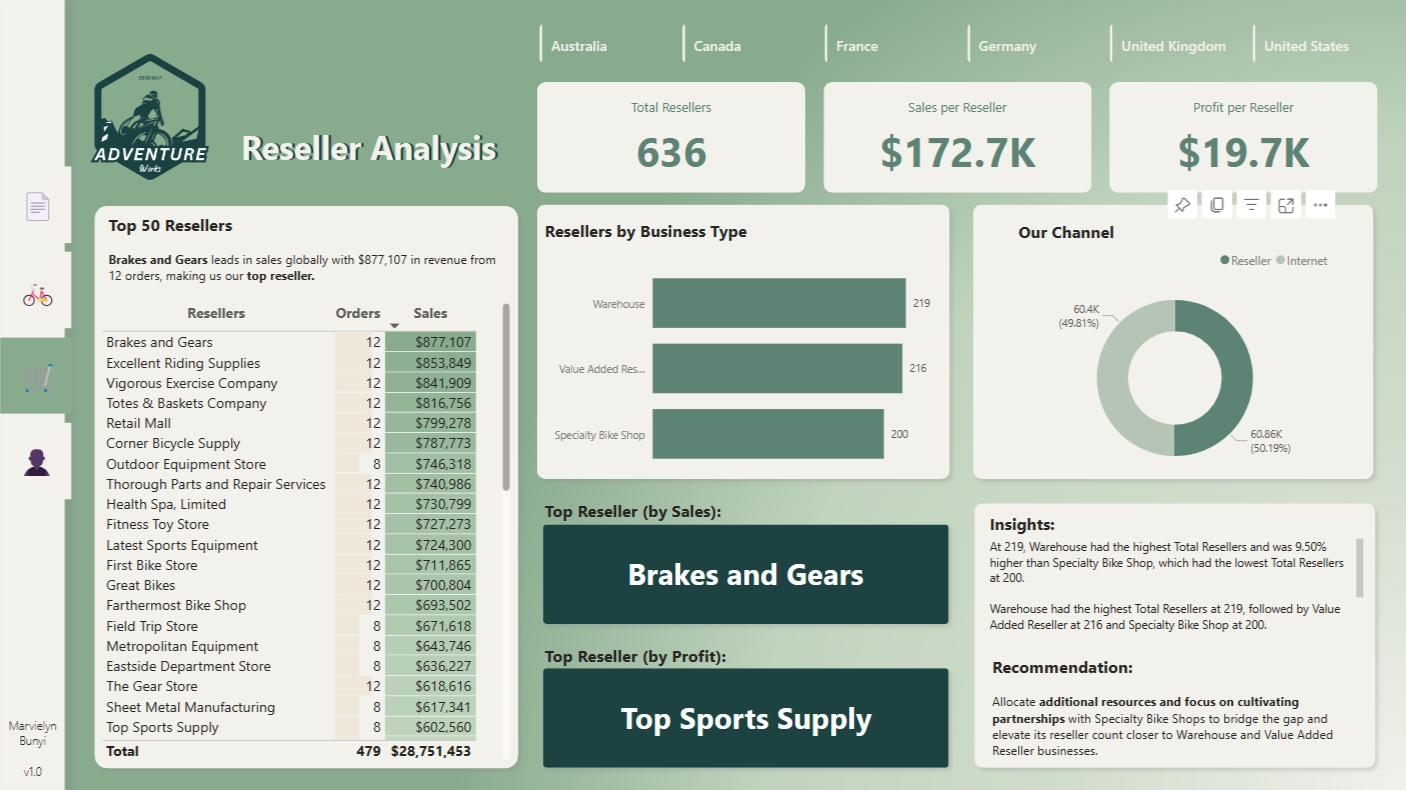
Task: Select the Brakes and Gears table row
Action: 290,342
